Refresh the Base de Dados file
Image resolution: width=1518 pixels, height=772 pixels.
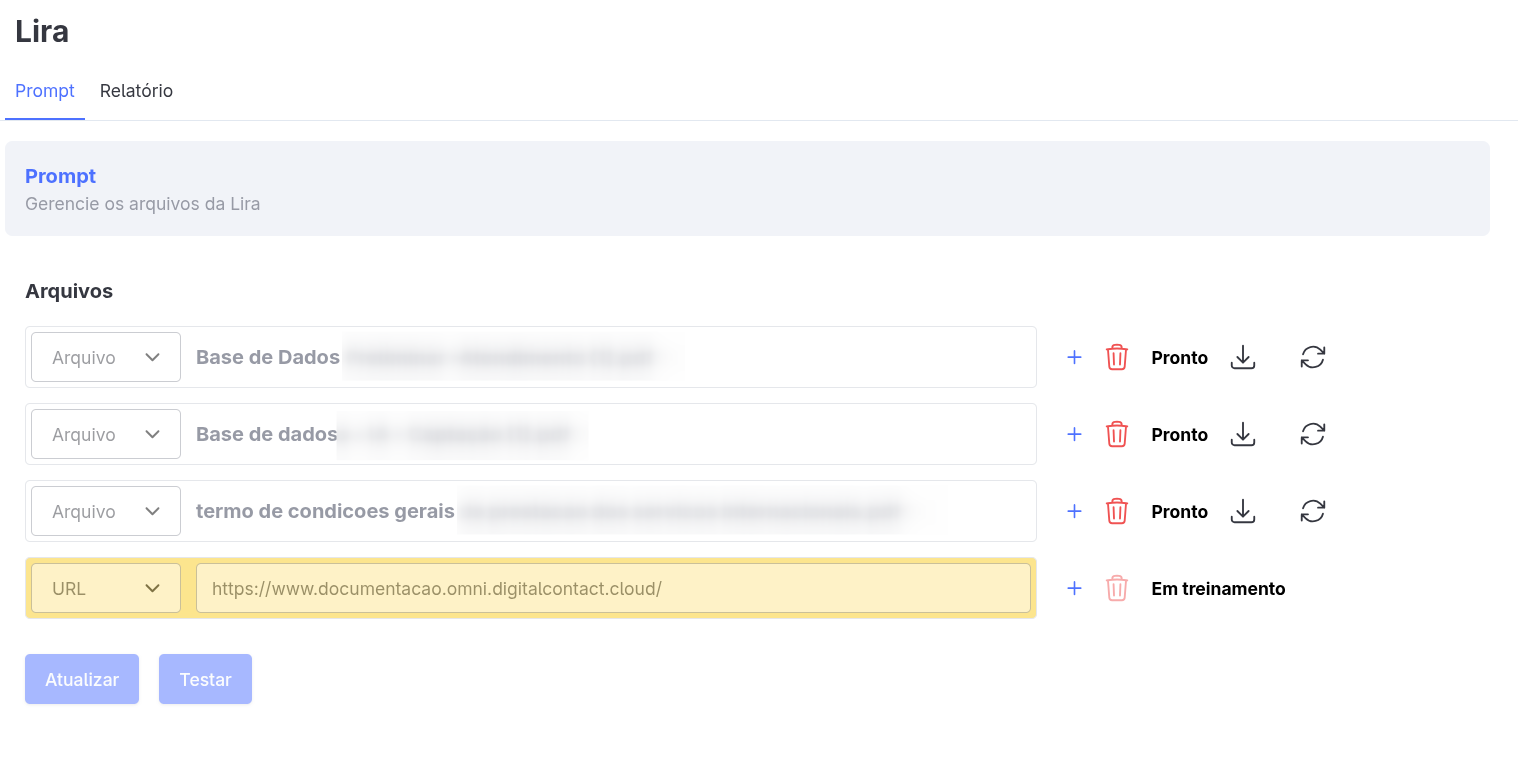[x=1313, y=357]
